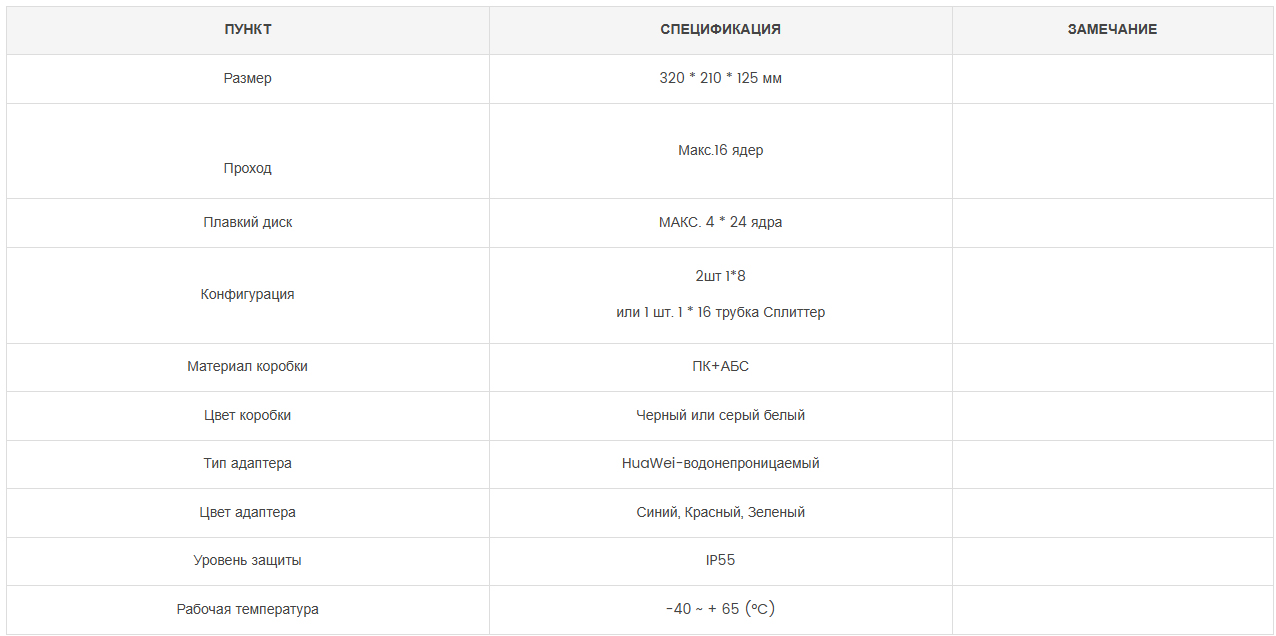Click the СПЕЦИФИКАЦИЯ column header
The height and width of the screenshot is (636, 1276).
click(720, 30)
